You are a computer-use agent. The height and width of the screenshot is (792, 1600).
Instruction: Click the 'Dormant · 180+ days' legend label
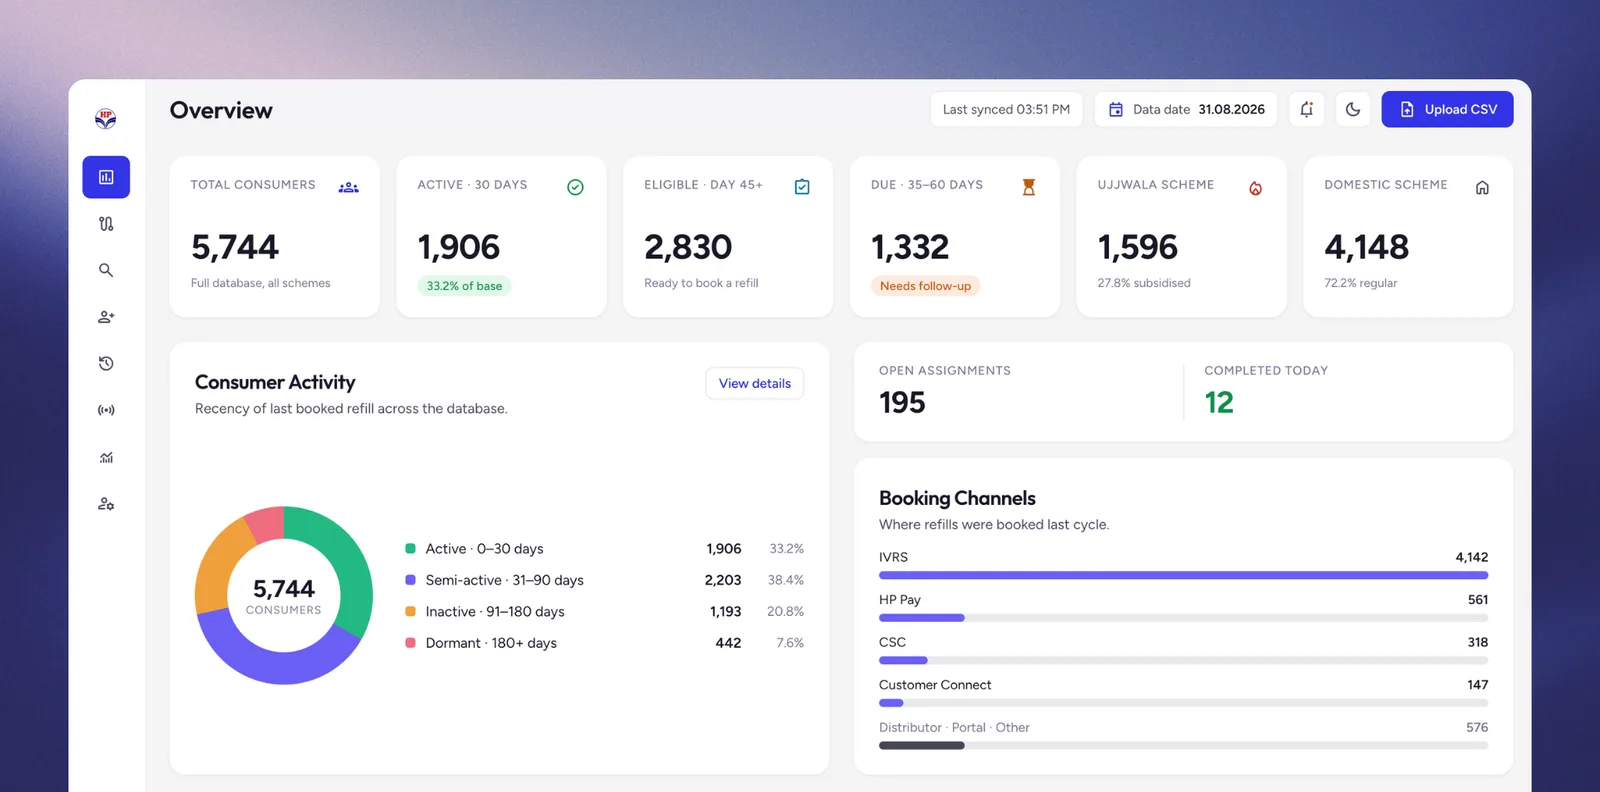491,643
